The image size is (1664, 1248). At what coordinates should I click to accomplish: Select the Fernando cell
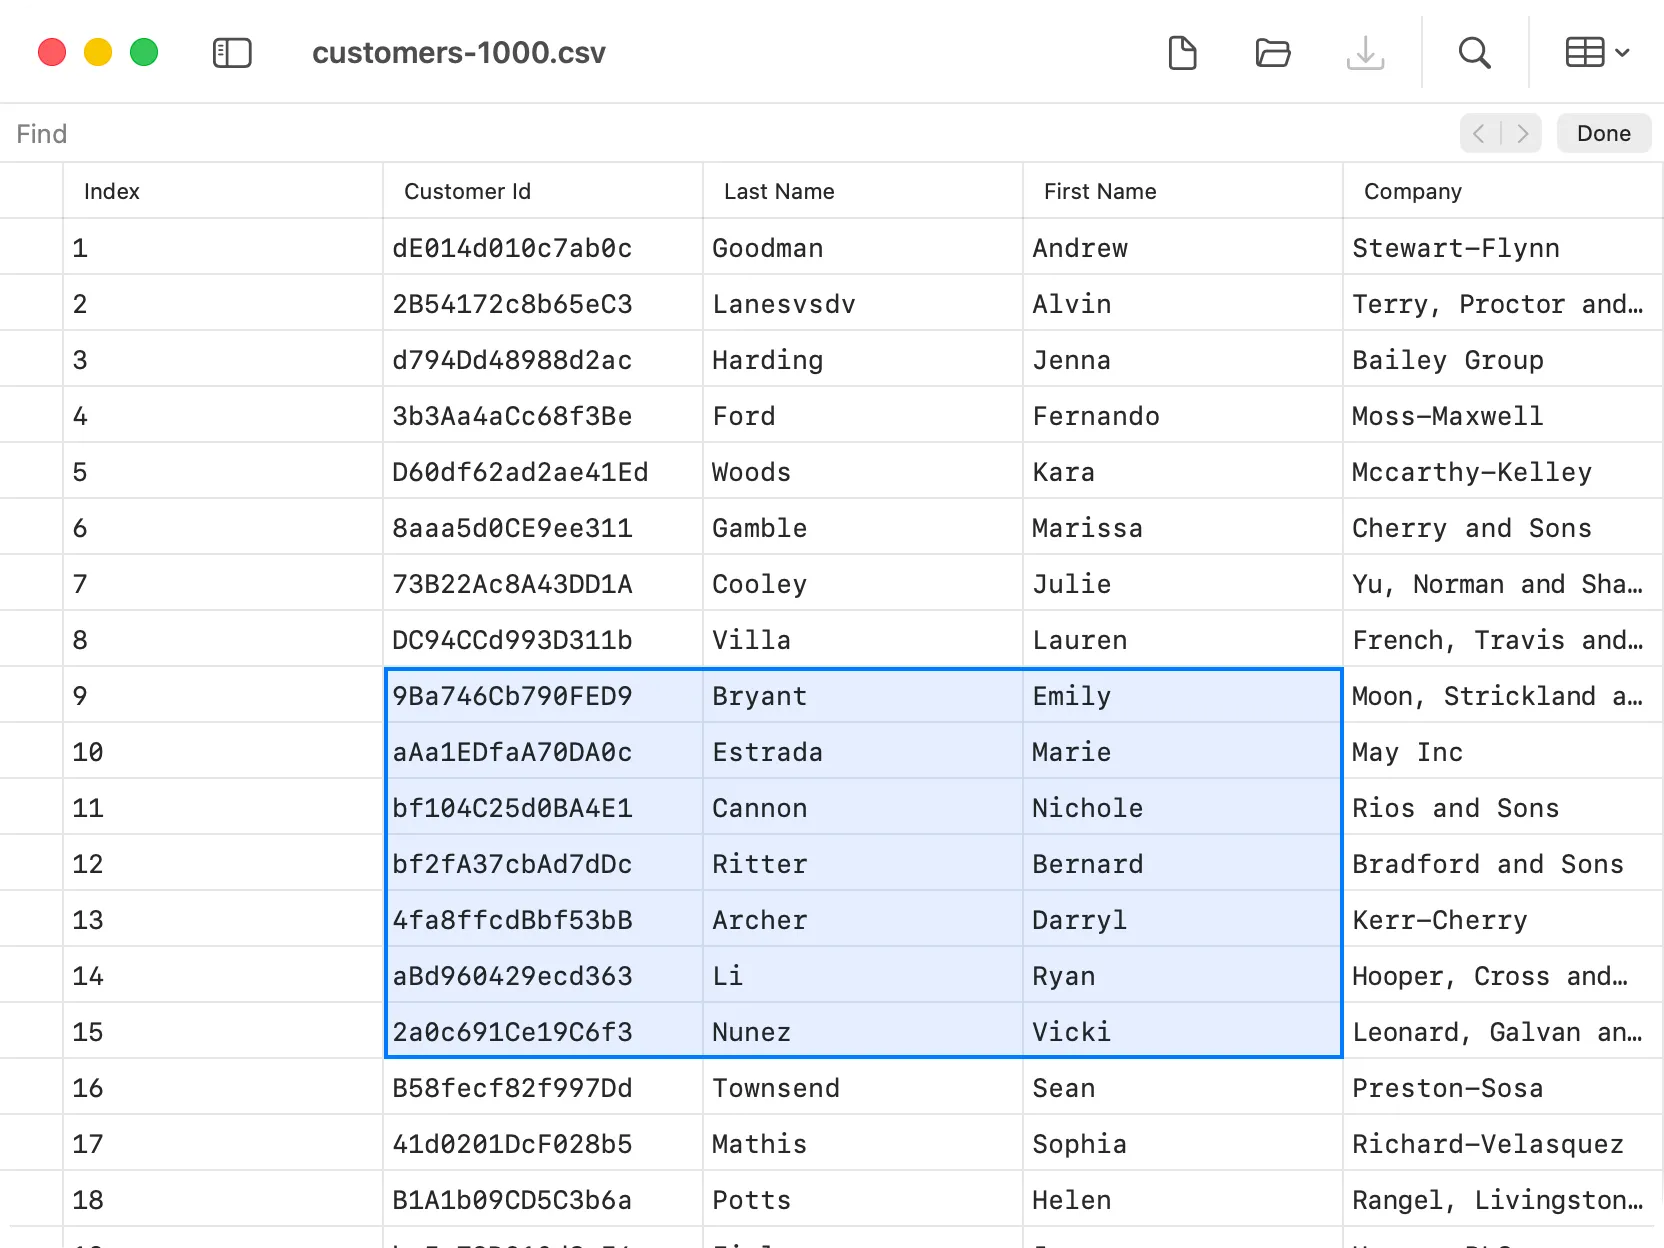point(1183,415)
